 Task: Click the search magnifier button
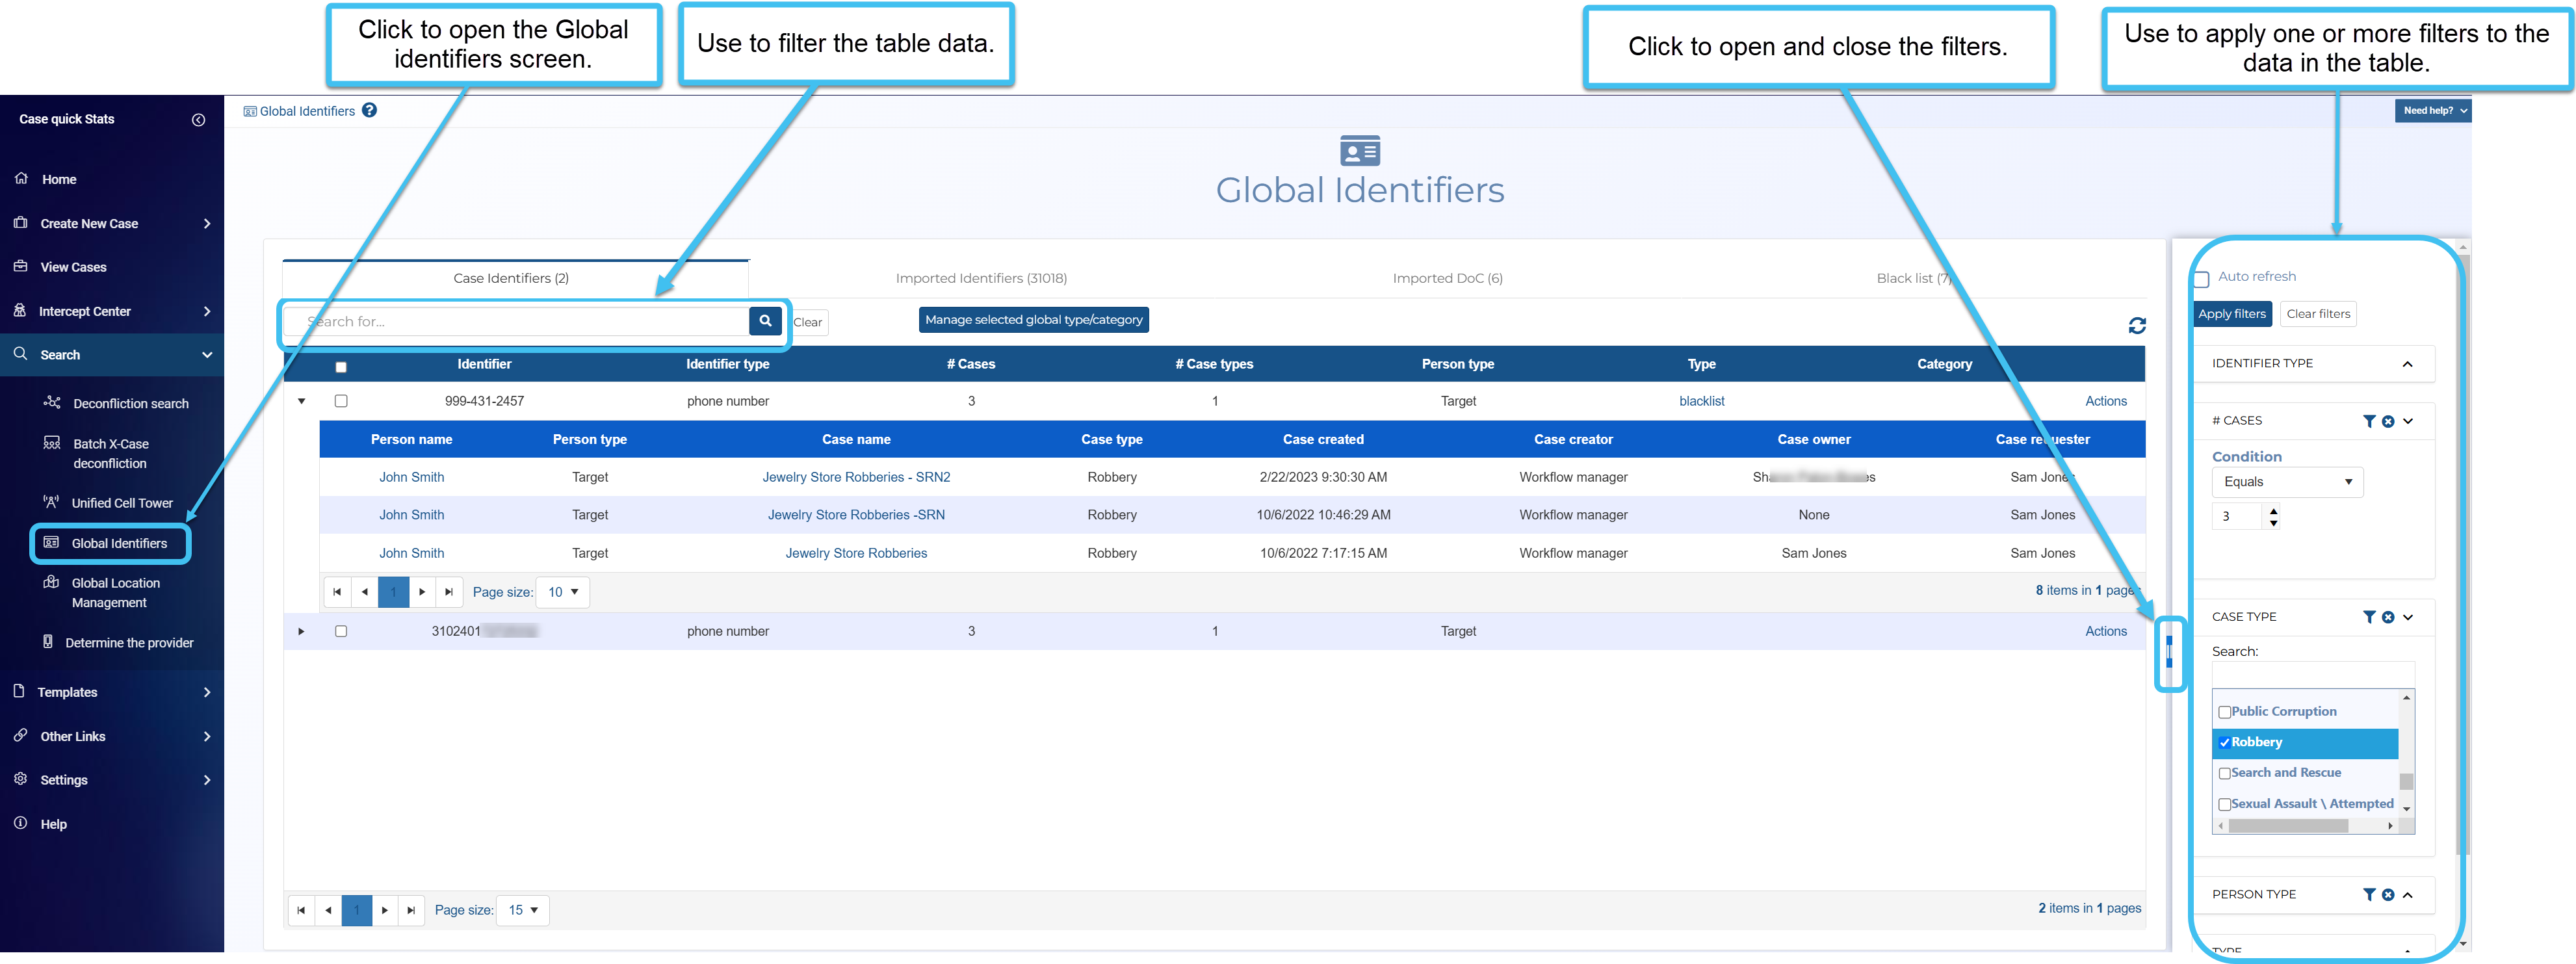(x=765, y=321)
